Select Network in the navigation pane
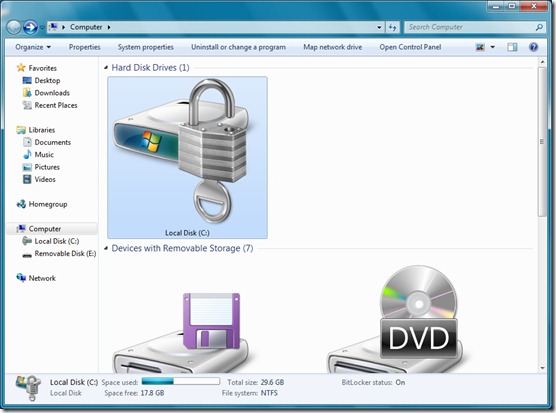 tap(42, 278)
